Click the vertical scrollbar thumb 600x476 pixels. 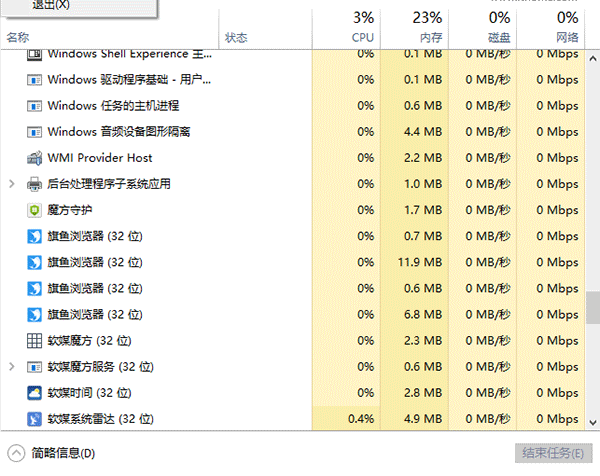[x=593, y=308]
